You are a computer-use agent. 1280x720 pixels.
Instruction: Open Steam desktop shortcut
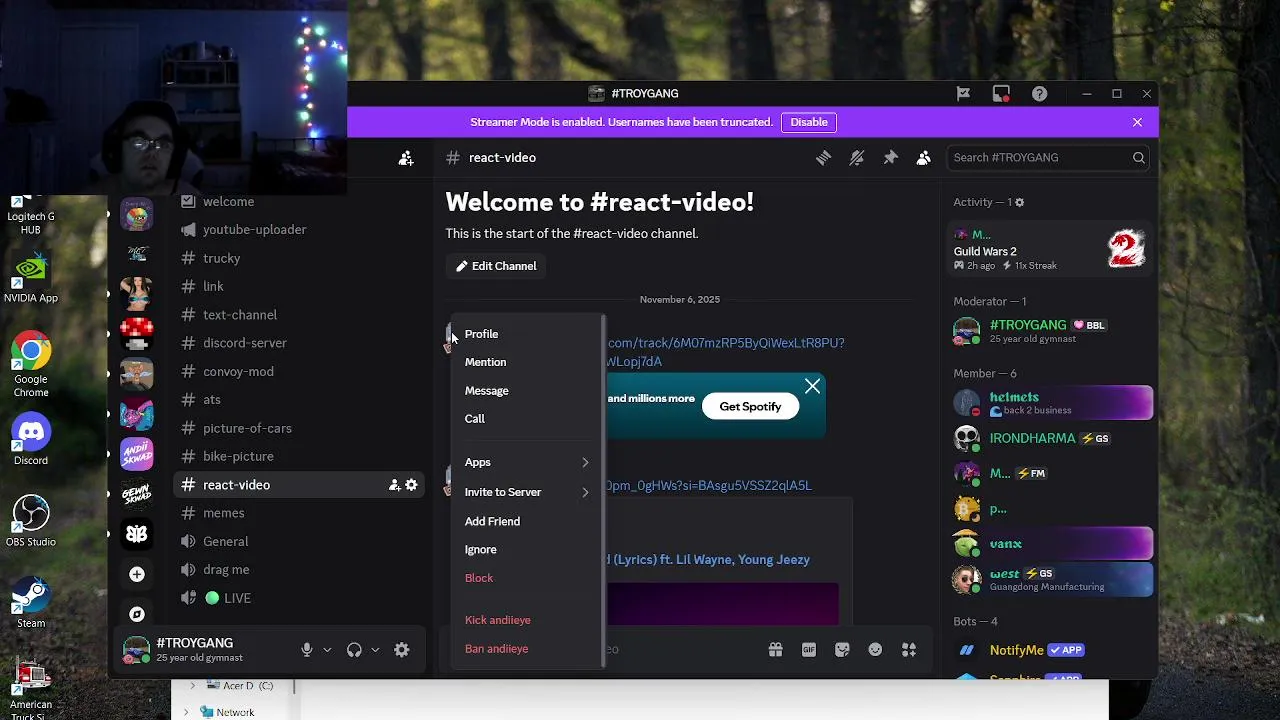coord(31,602)
